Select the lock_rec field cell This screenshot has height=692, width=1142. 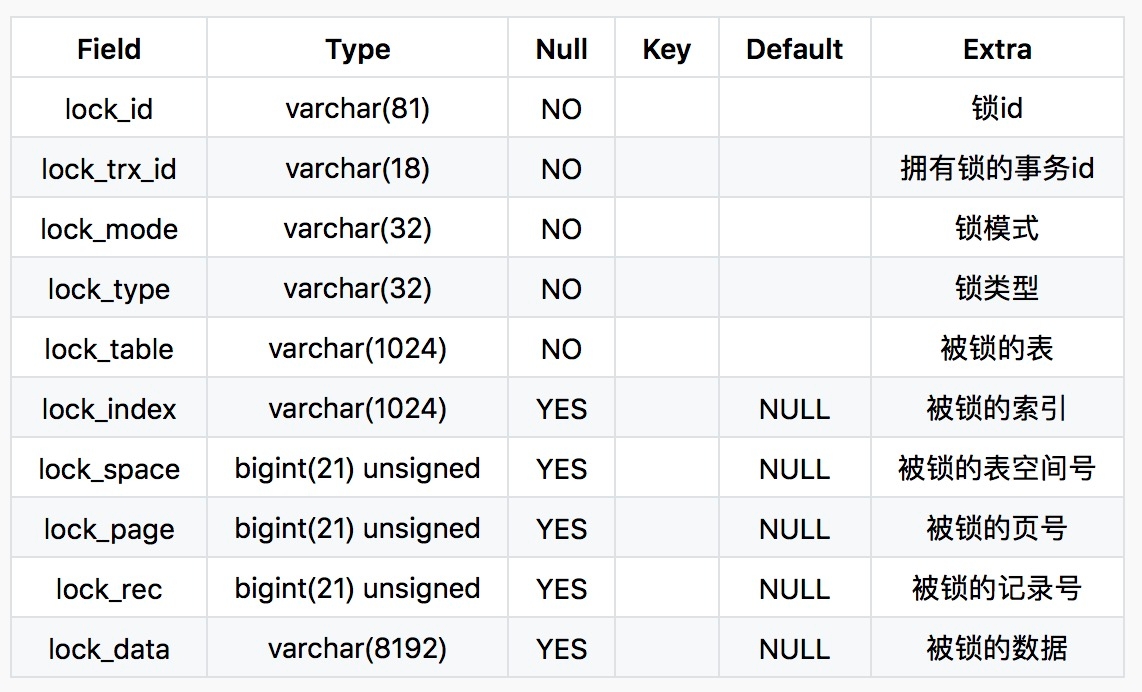(109, 589)
